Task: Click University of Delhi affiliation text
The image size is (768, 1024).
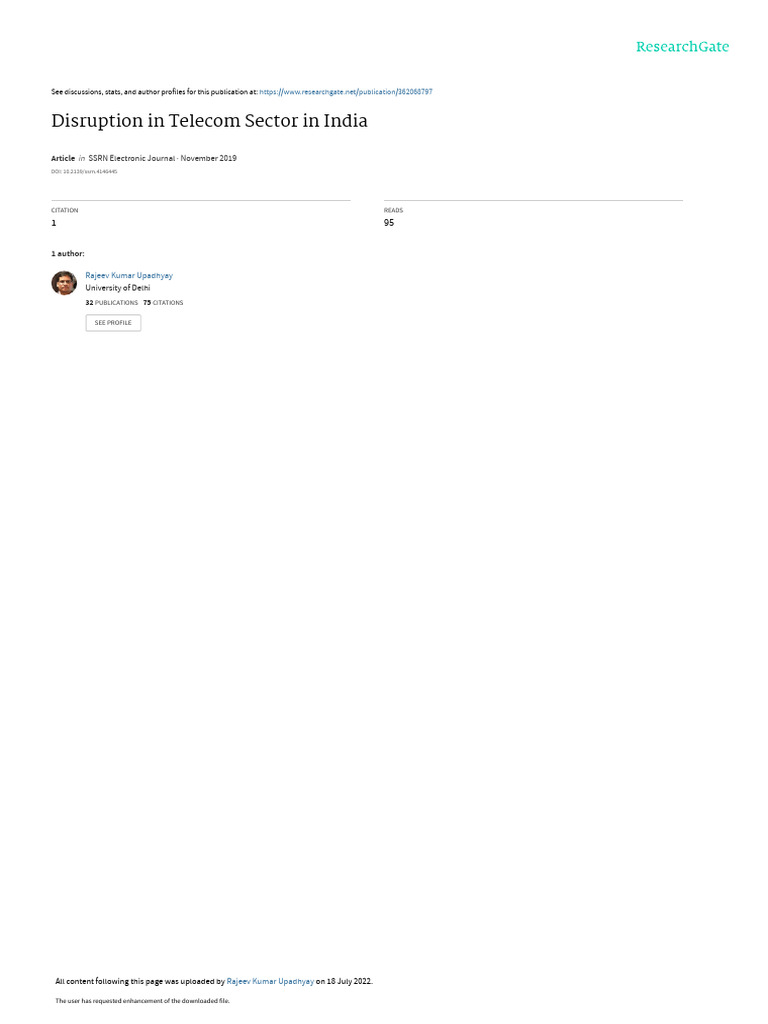Action: tap(118, 288)
